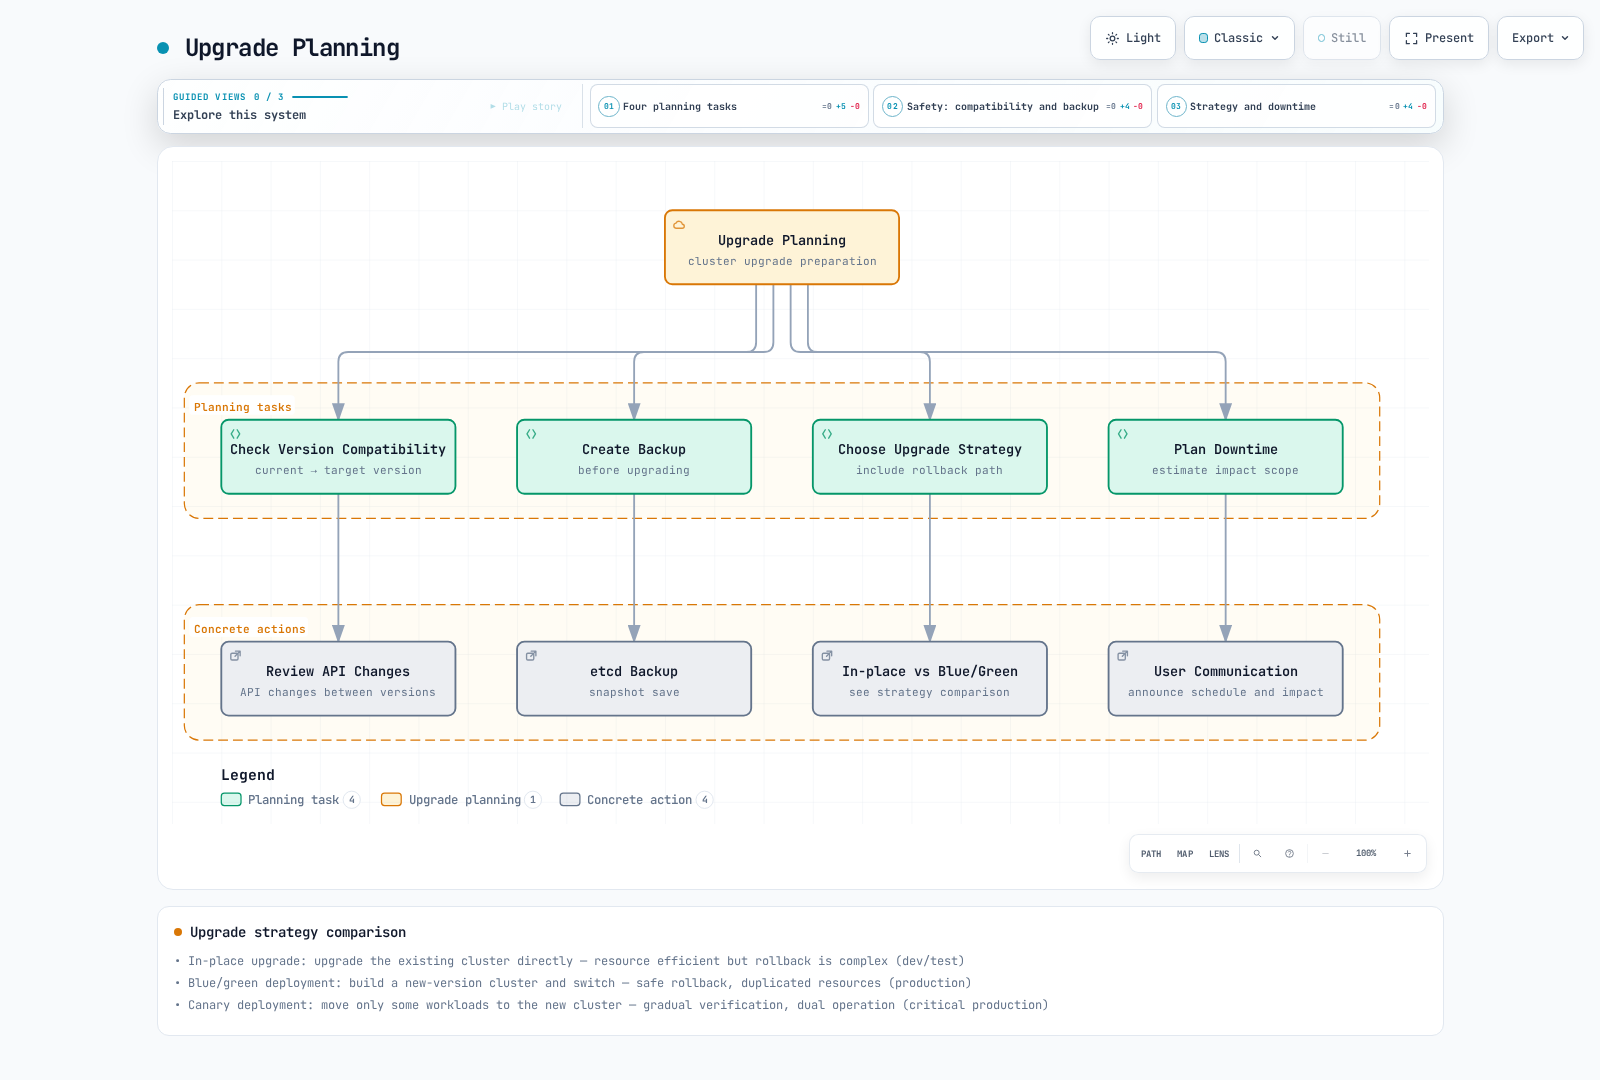1600x1080 pixels.
Task: Open guided view 01 Four planning tasks
Action: [729, 106]
